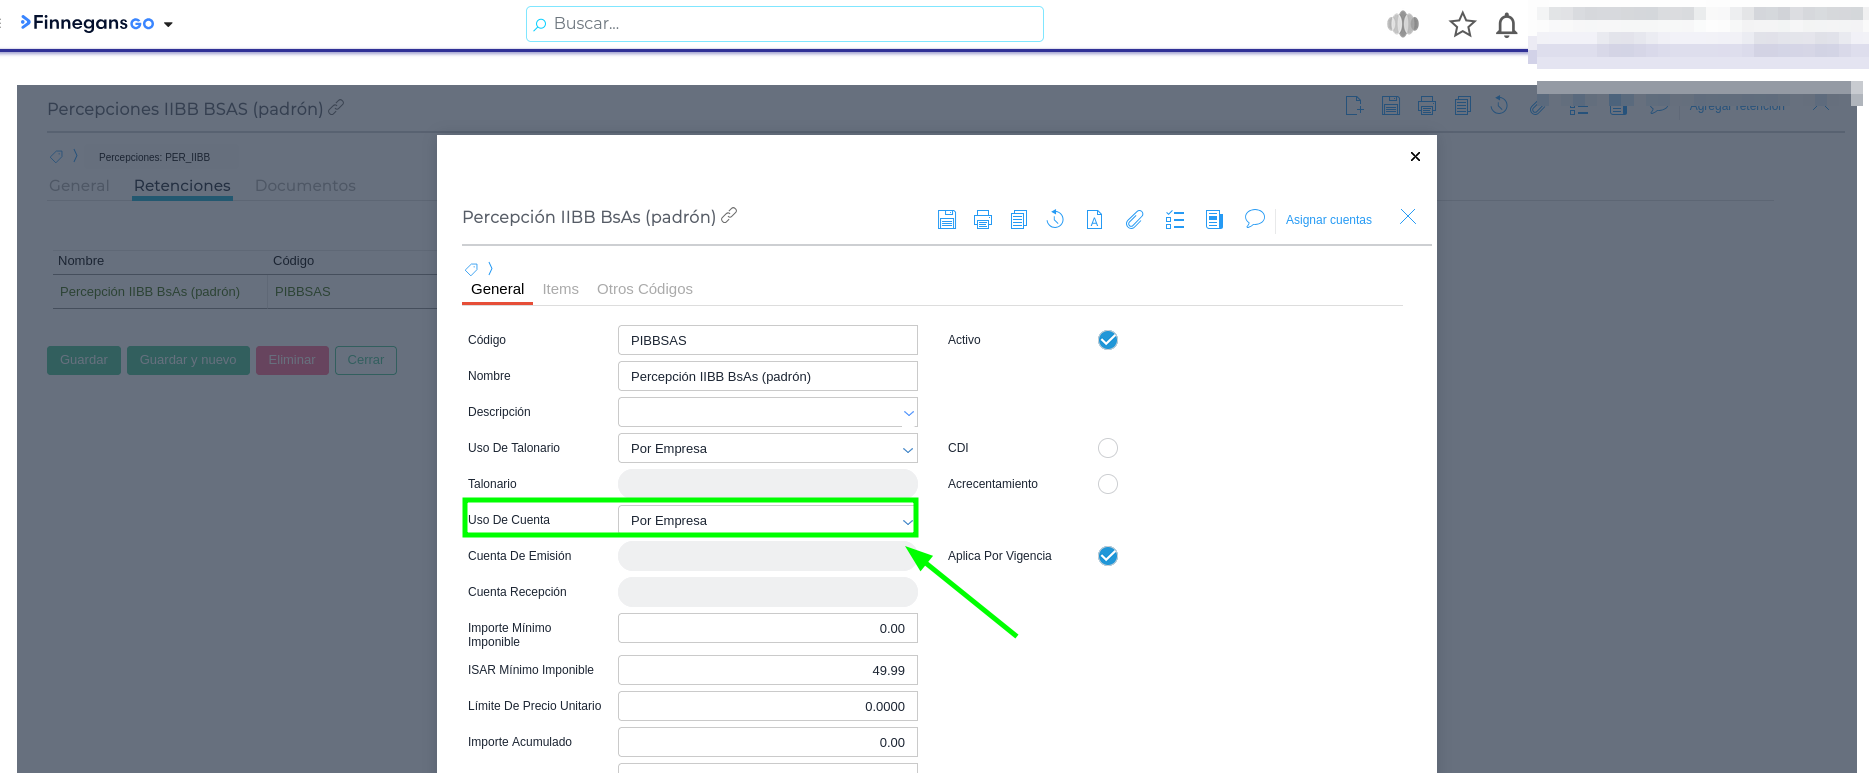The height and width of the screenshot is (773, 1869).
Task: Enable the CDI option
Action: [x=1107, y=448]
